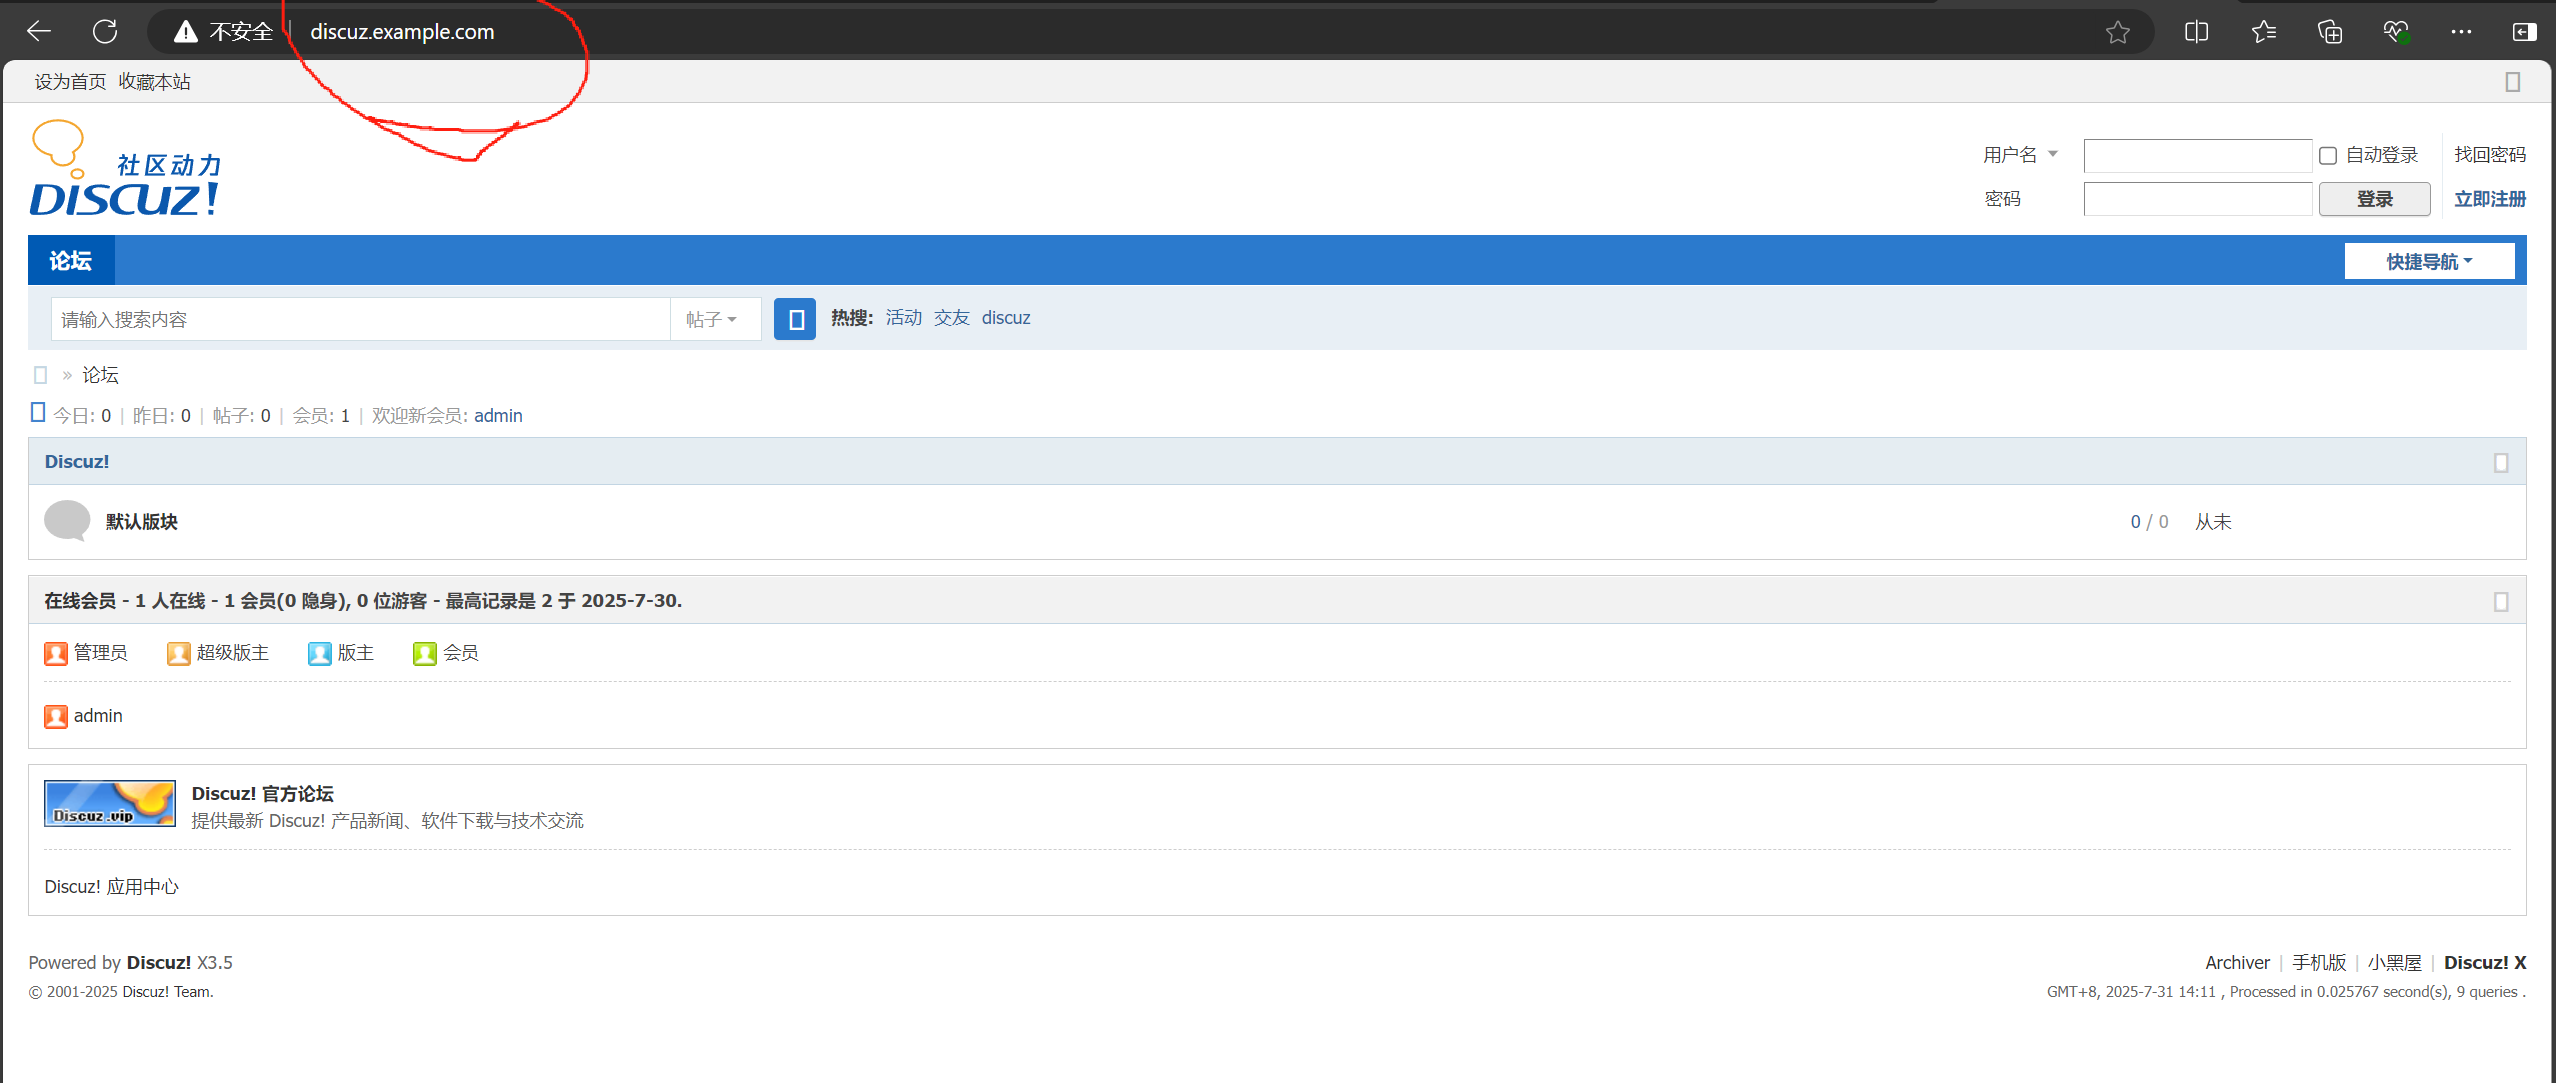Click the Discuz! logo

point(126,168)
